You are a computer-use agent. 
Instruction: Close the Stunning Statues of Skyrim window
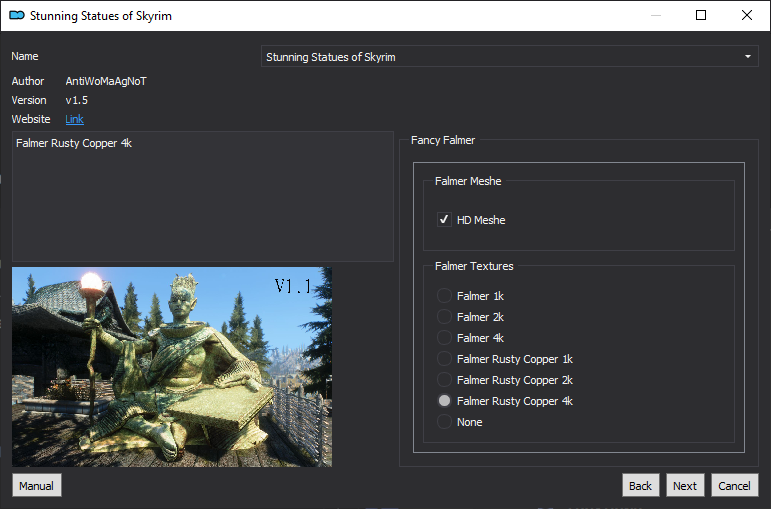tap(746, 15)
